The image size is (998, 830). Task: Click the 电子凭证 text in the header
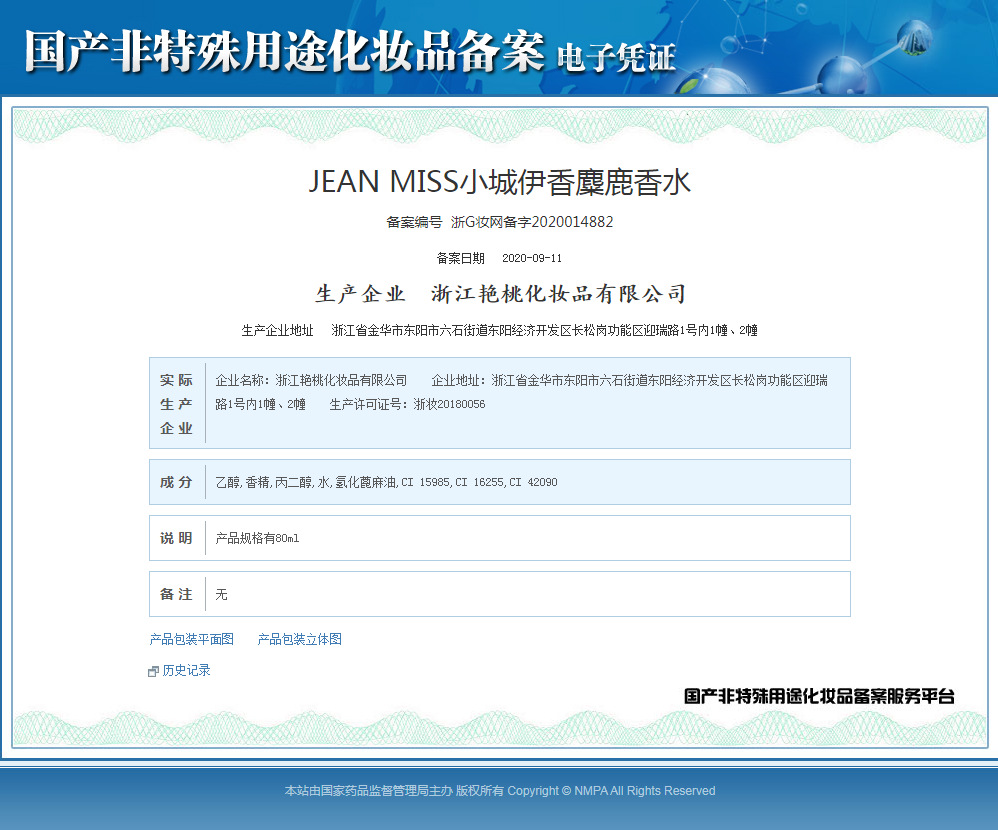coord(616,56)
